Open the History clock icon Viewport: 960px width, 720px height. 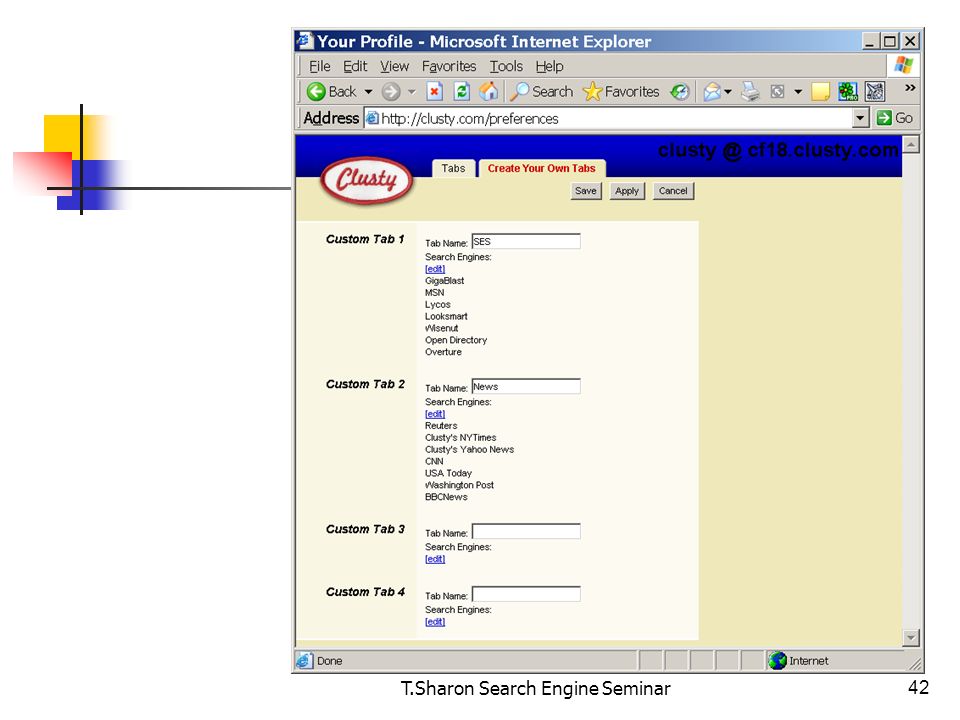point(680,92)
